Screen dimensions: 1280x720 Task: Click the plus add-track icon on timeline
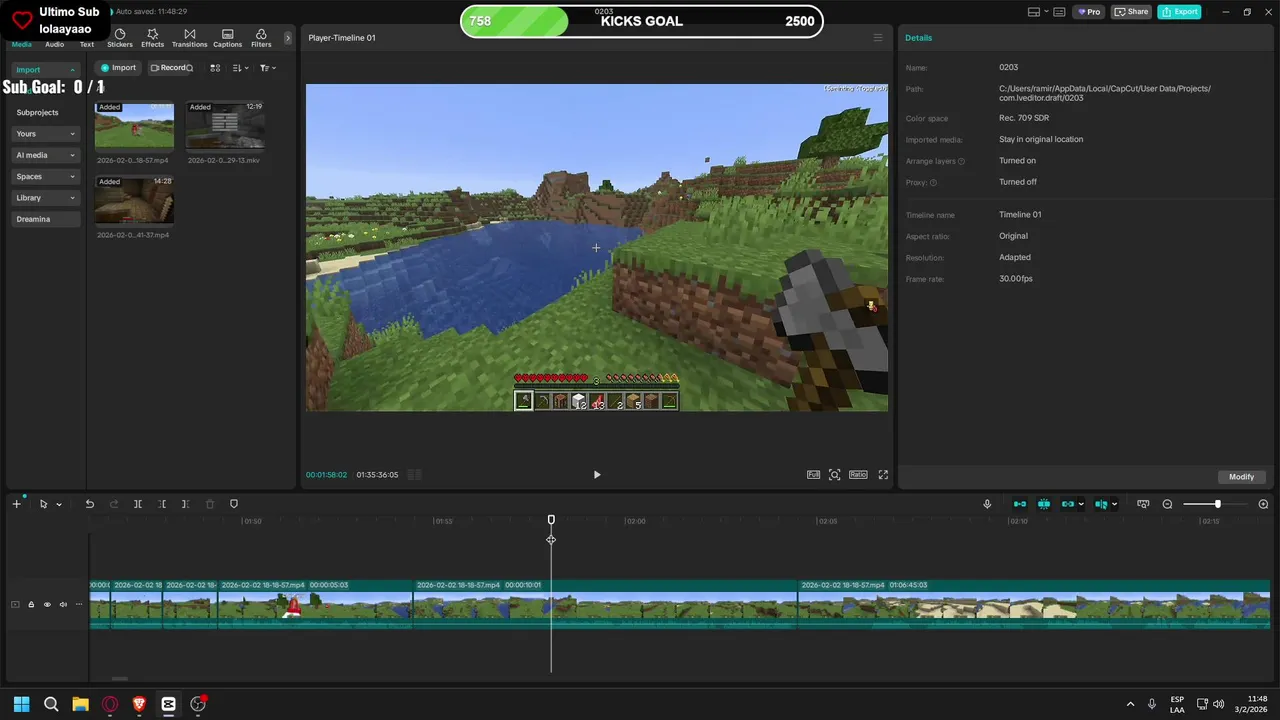tap(16, 504)
